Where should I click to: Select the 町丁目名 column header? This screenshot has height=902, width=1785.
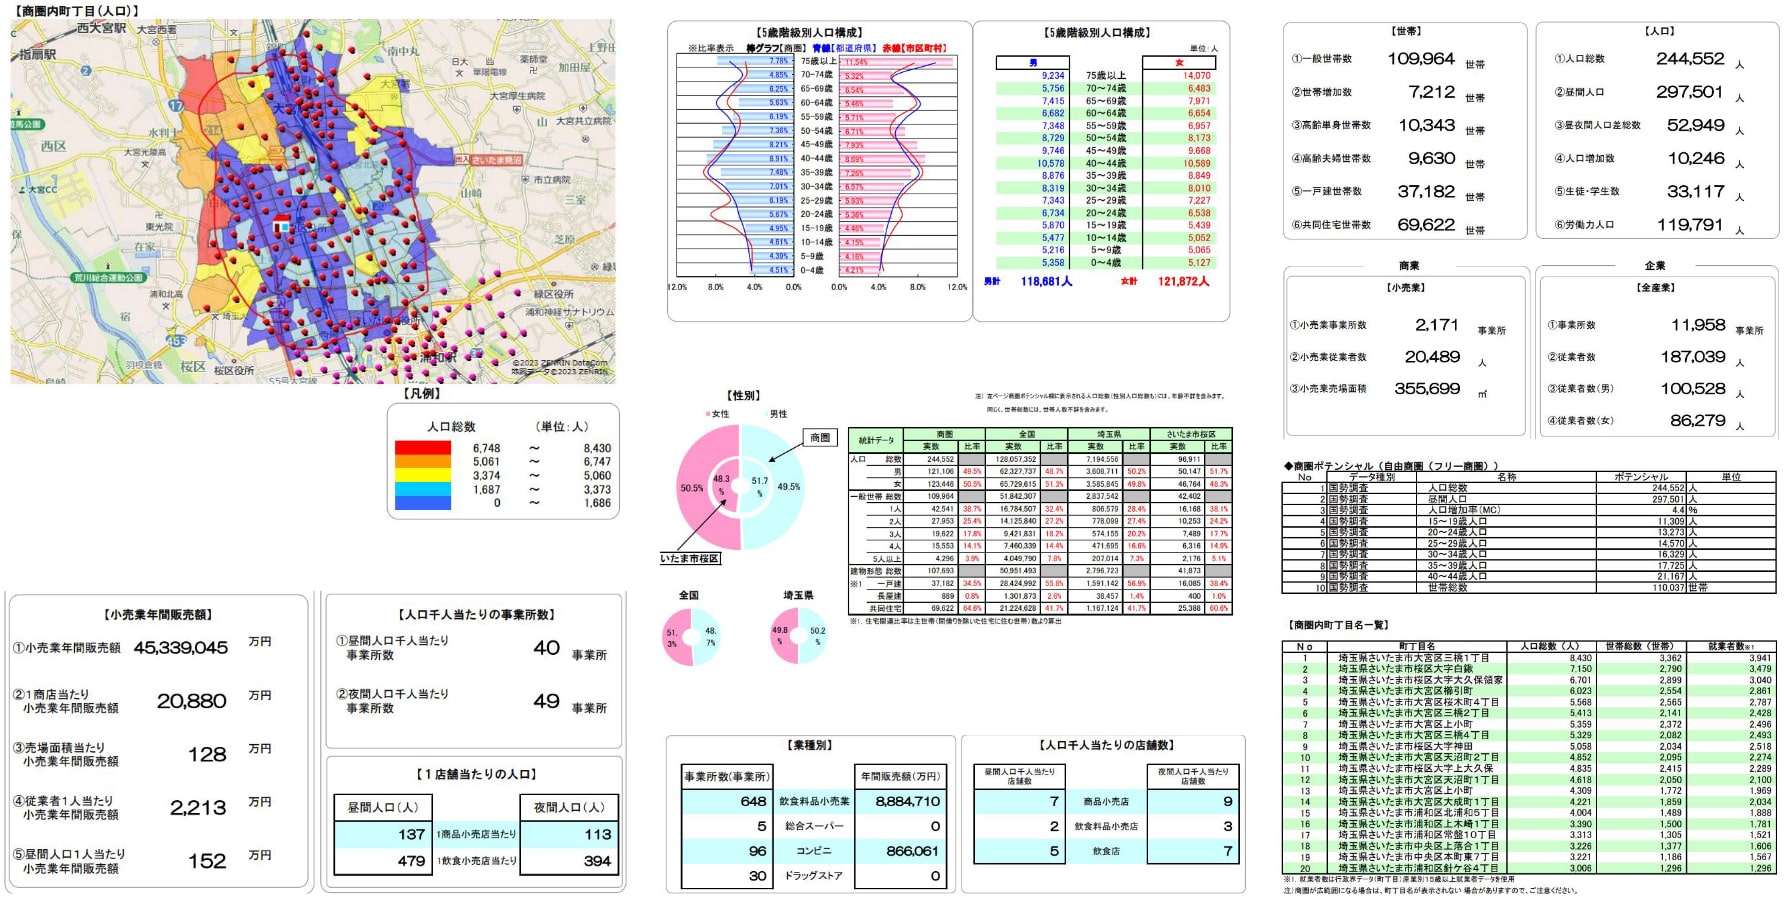point(1416,647)
